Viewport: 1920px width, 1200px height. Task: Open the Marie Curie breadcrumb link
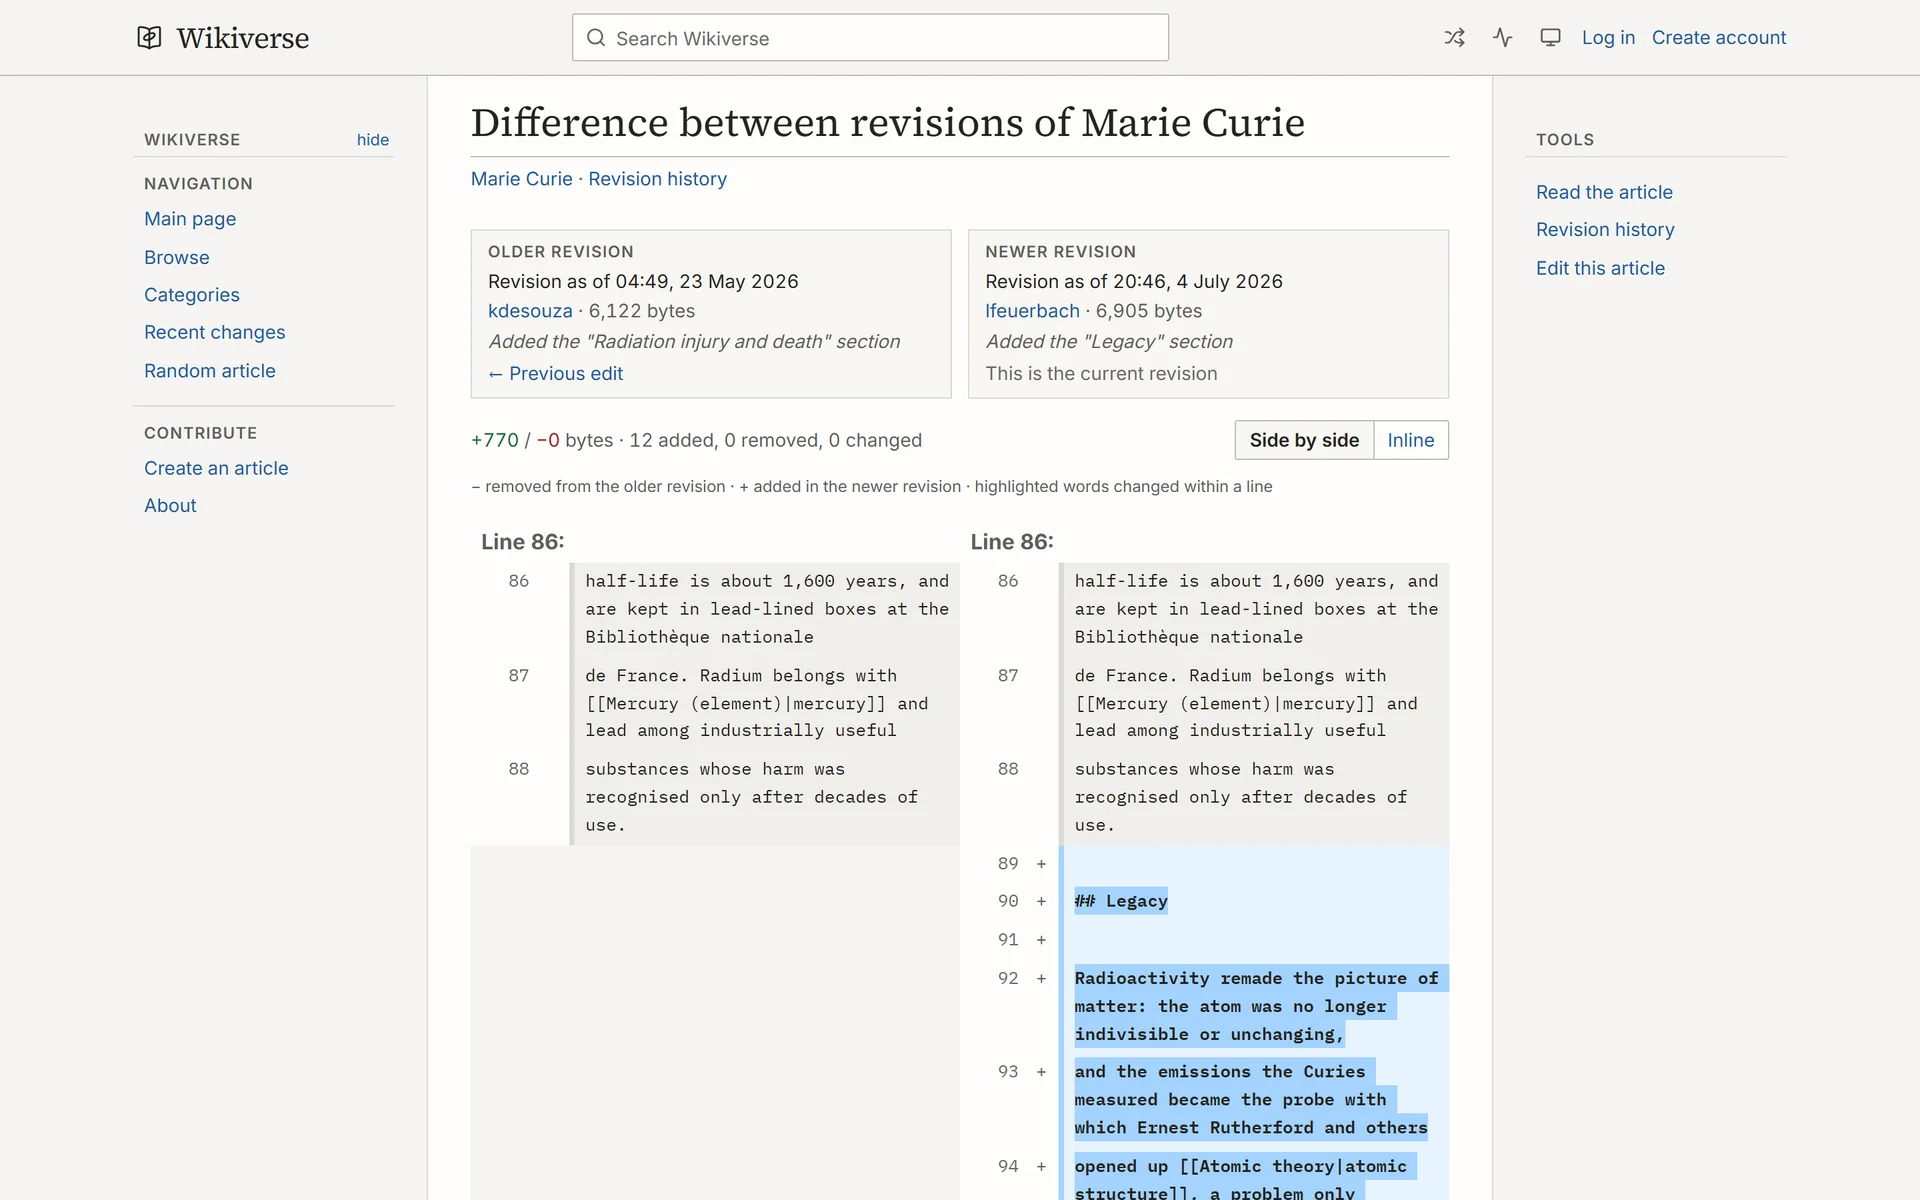pos(522,179)
